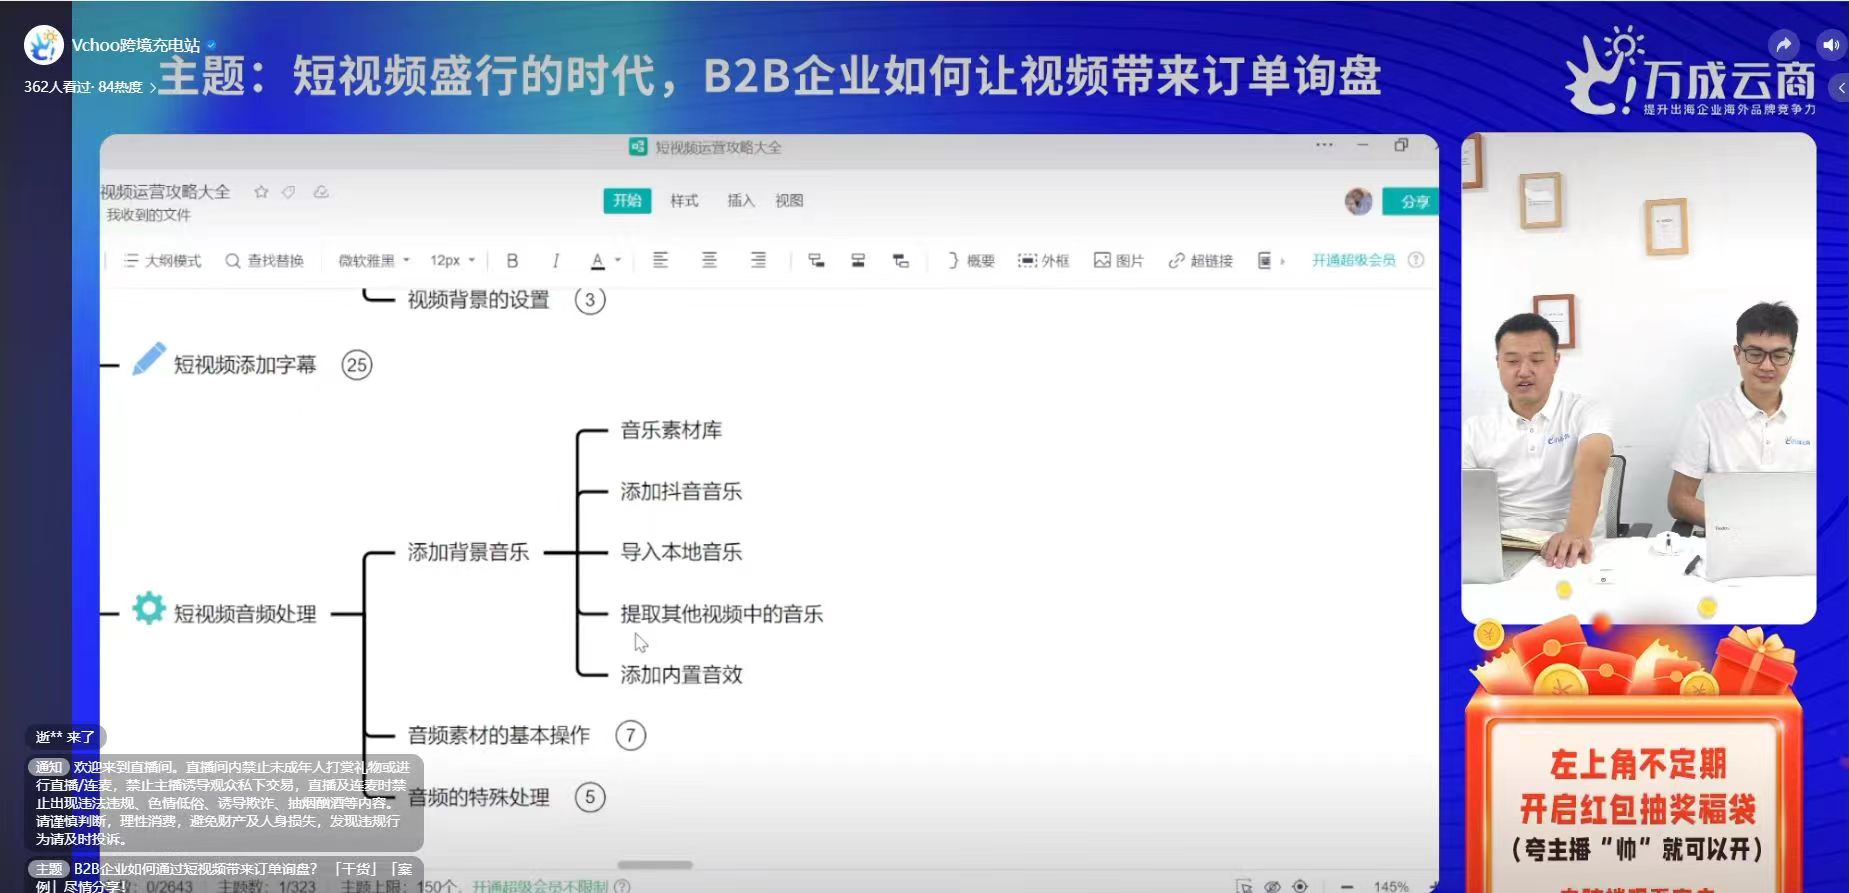
Task: Align text left
Action: click(x=660, y=260)
